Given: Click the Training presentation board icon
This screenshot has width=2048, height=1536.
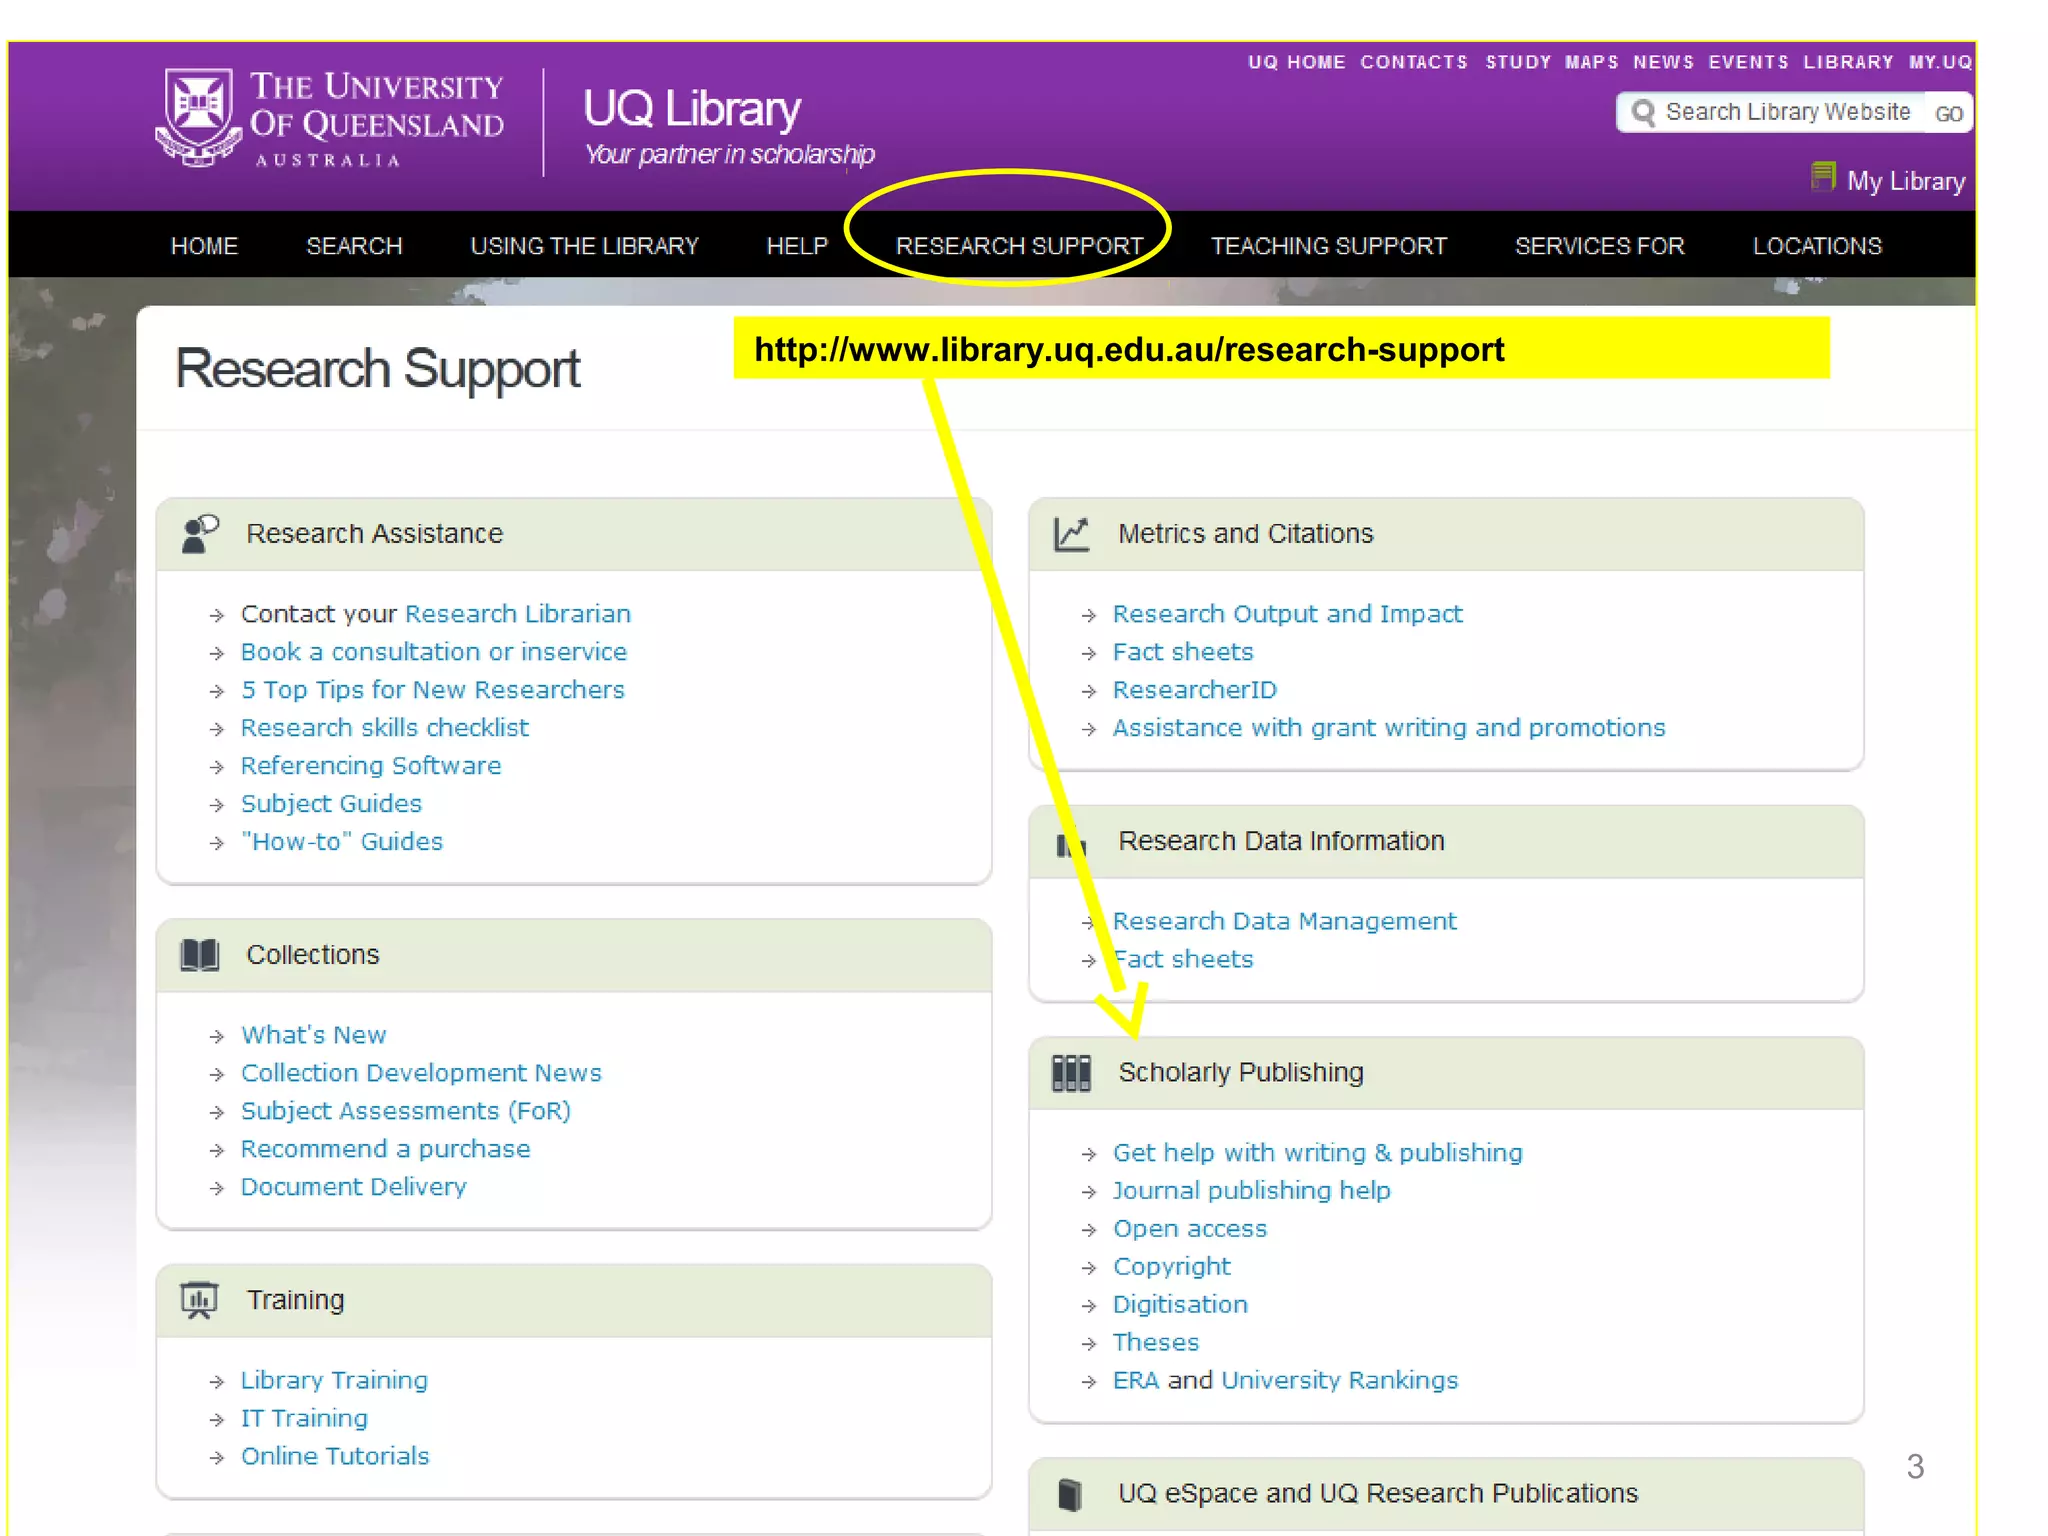Looking at the screenshot, I should click(199, 1300).
